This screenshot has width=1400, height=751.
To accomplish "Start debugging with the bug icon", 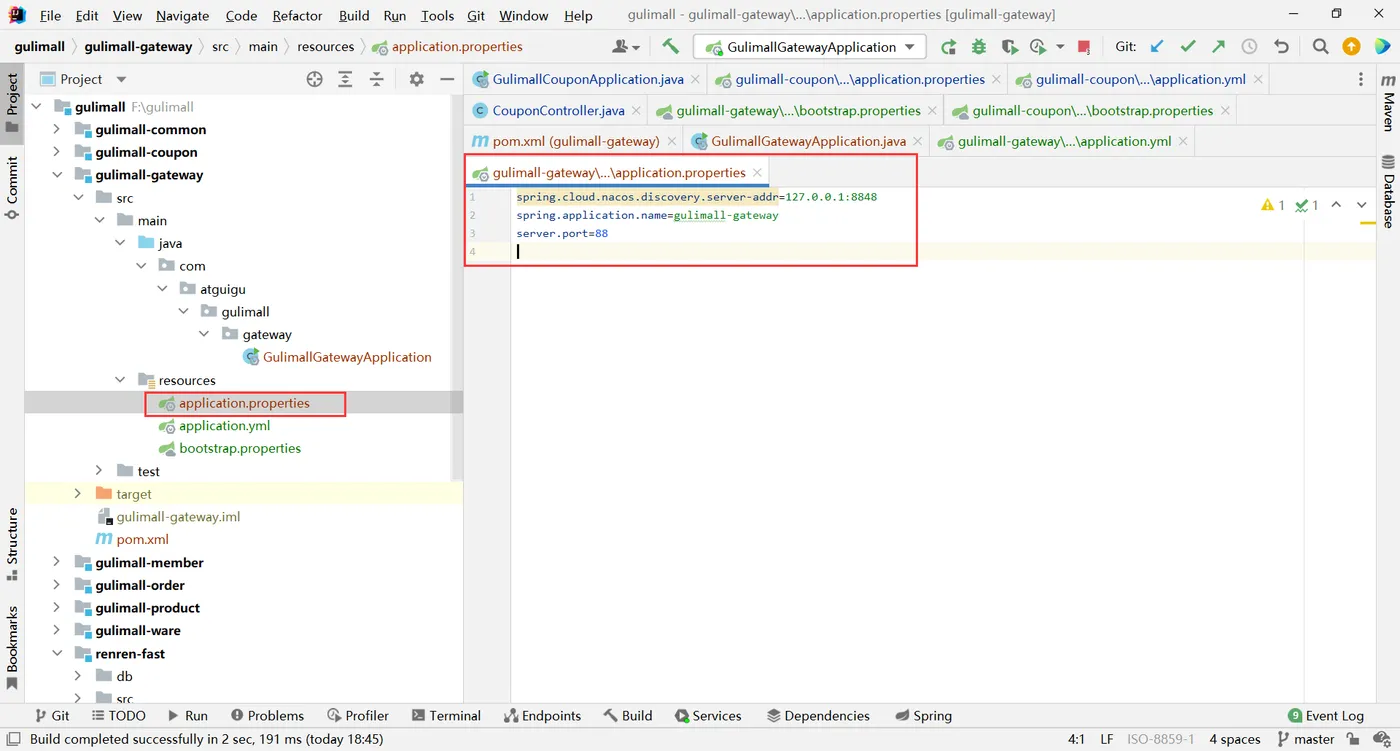I will (979, 46).
